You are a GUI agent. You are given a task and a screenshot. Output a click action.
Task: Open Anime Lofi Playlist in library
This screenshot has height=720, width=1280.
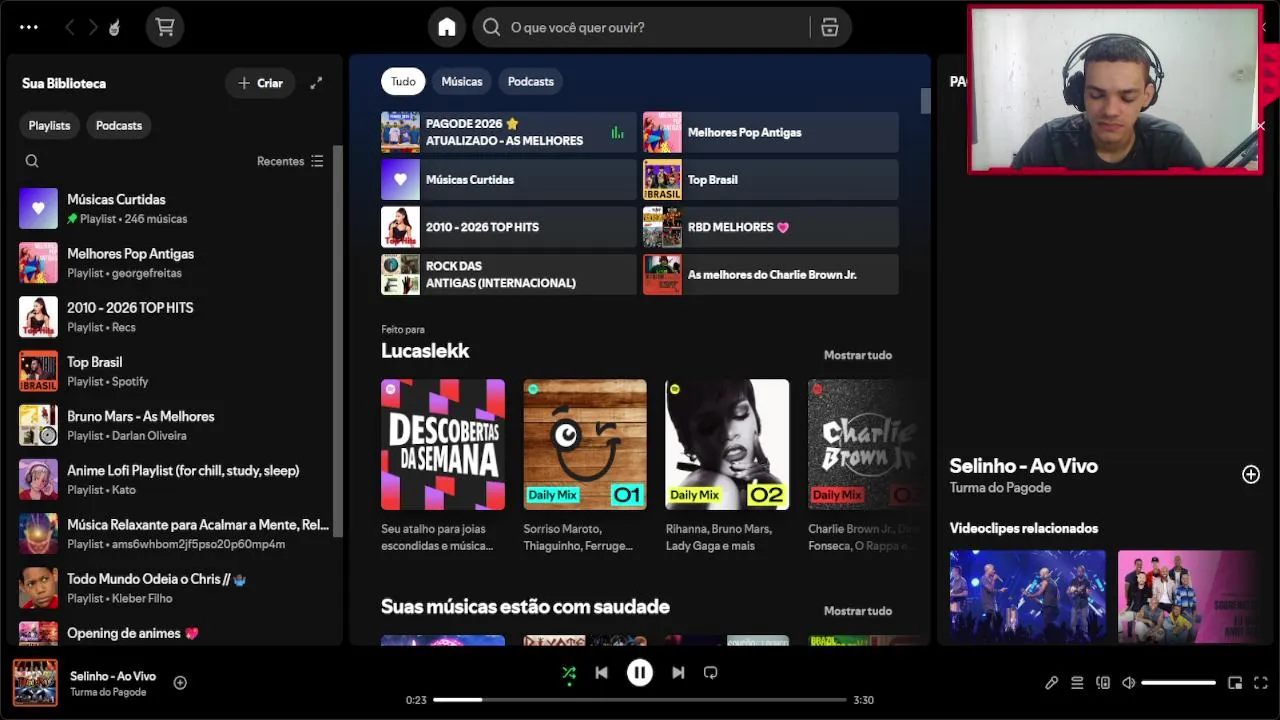click(x=174, y=479)
